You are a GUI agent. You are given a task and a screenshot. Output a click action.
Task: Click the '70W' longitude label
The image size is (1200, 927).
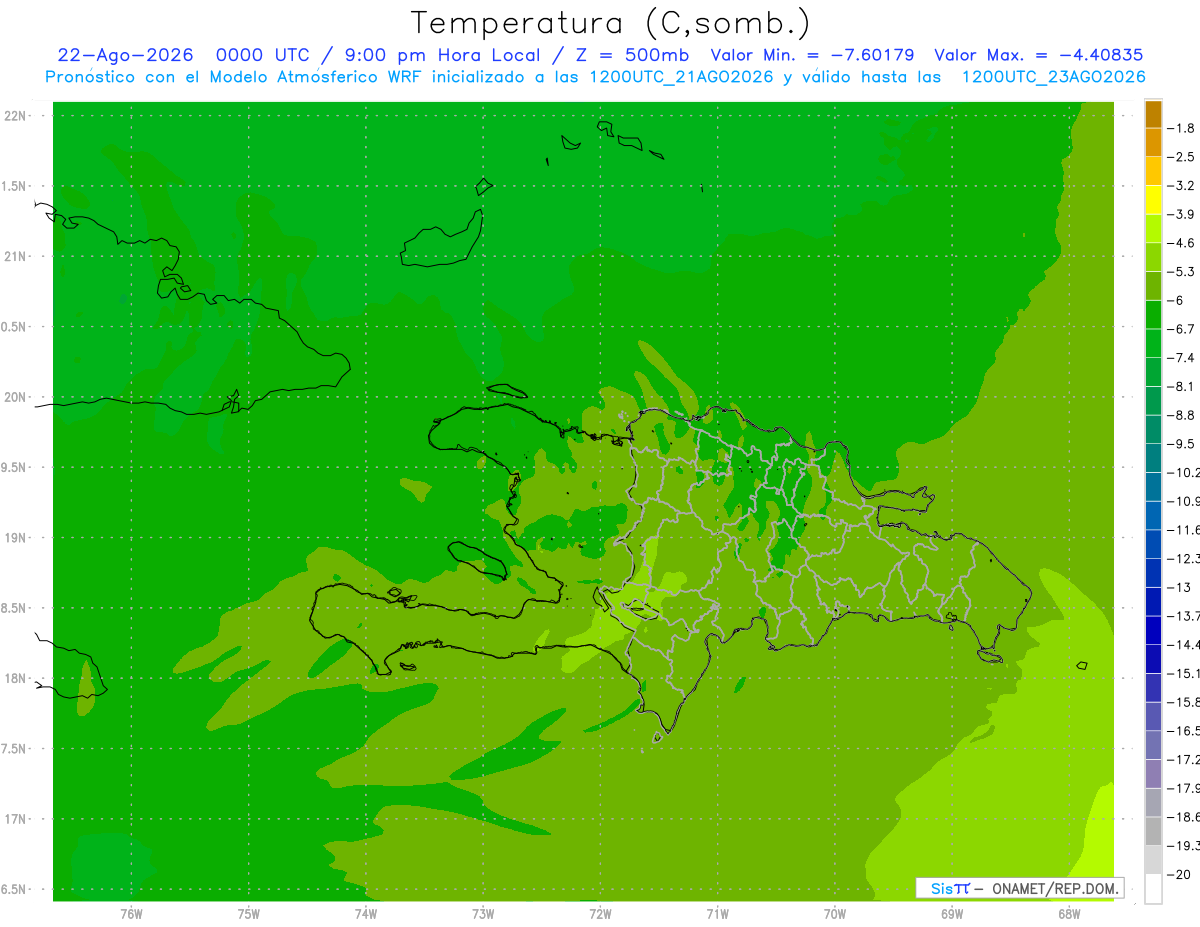(x=834, y=914)
